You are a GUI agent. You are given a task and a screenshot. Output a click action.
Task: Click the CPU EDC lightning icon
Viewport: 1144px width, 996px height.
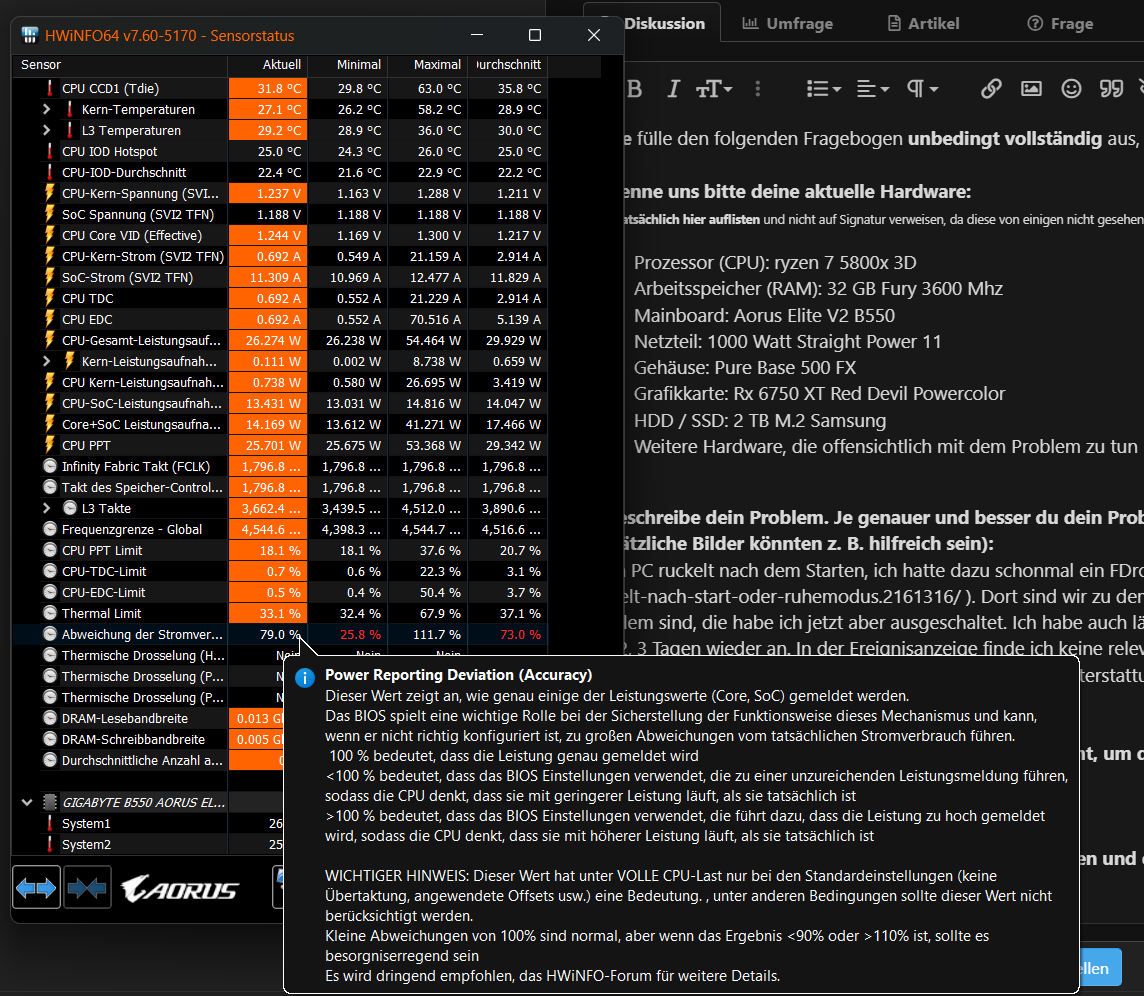click(50, 320)
